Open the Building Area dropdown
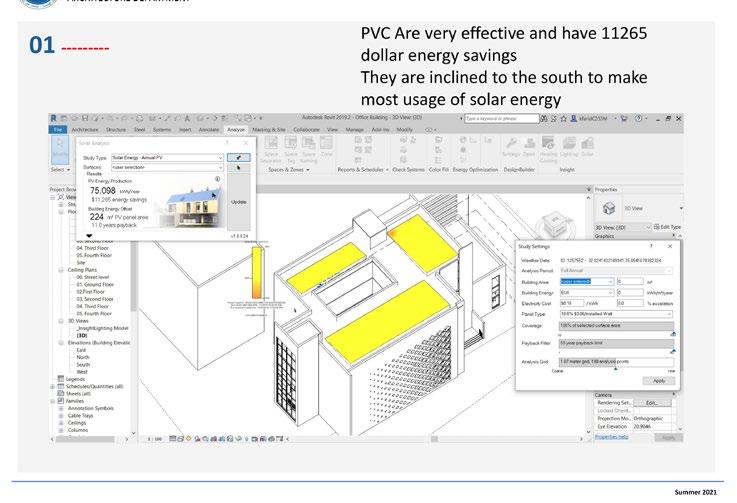737x503 pixels. point(586,281)
